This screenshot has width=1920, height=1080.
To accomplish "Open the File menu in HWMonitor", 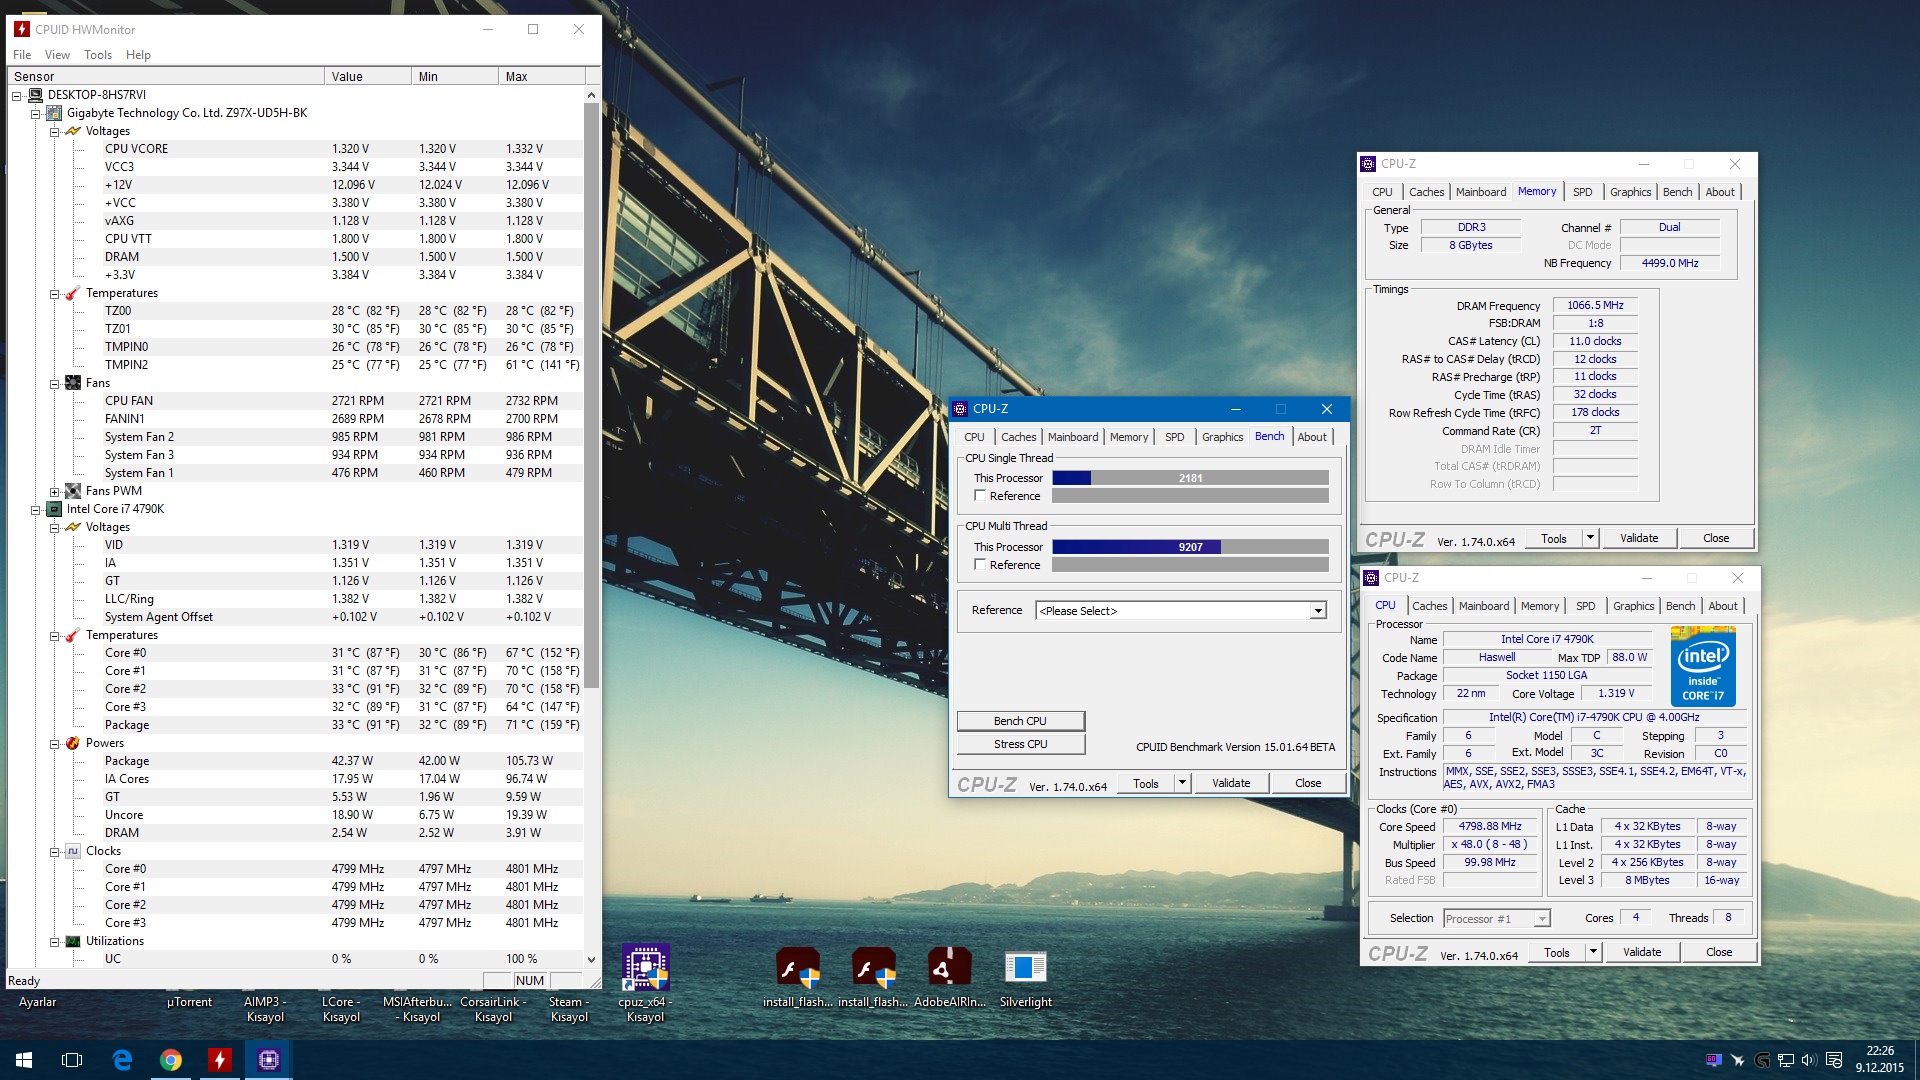I will [22, 55].
